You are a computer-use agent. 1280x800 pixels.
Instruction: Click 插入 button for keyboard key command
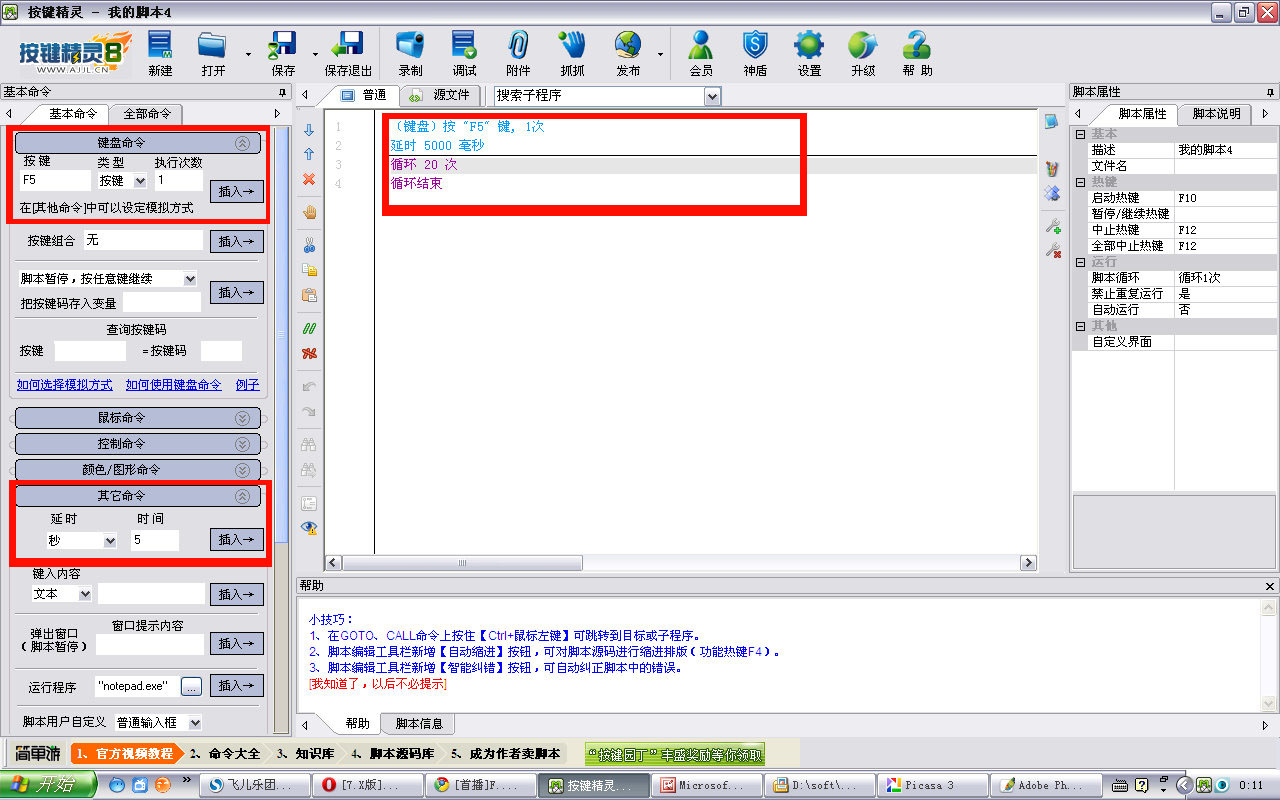237,191
